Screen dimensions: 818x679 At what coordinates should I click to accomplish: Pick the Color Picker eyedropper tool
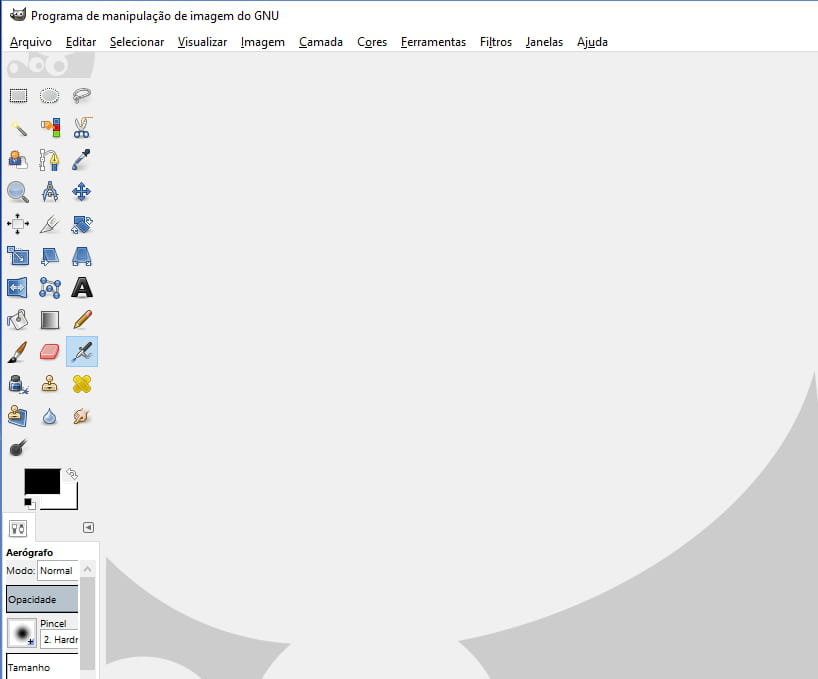(x=82, y=160)
